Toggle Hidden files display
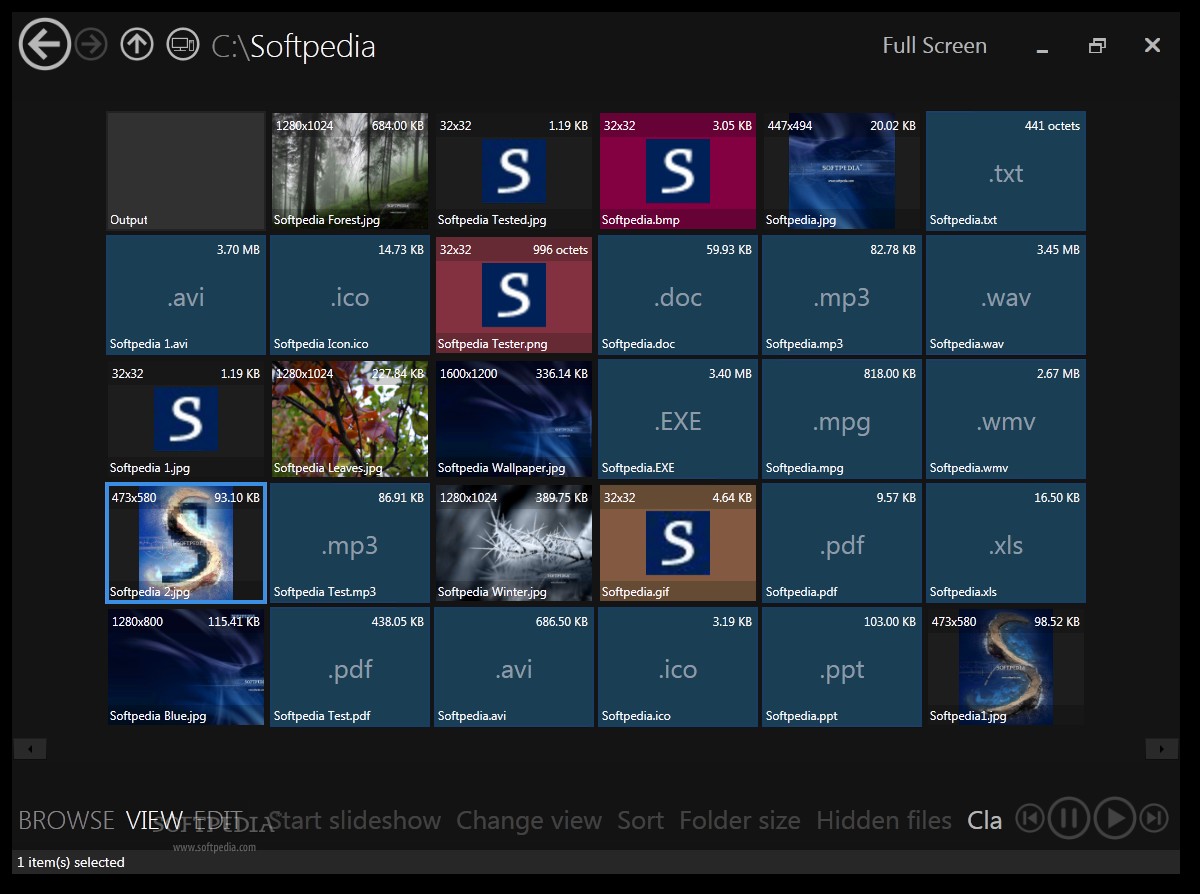 (883, 821)
